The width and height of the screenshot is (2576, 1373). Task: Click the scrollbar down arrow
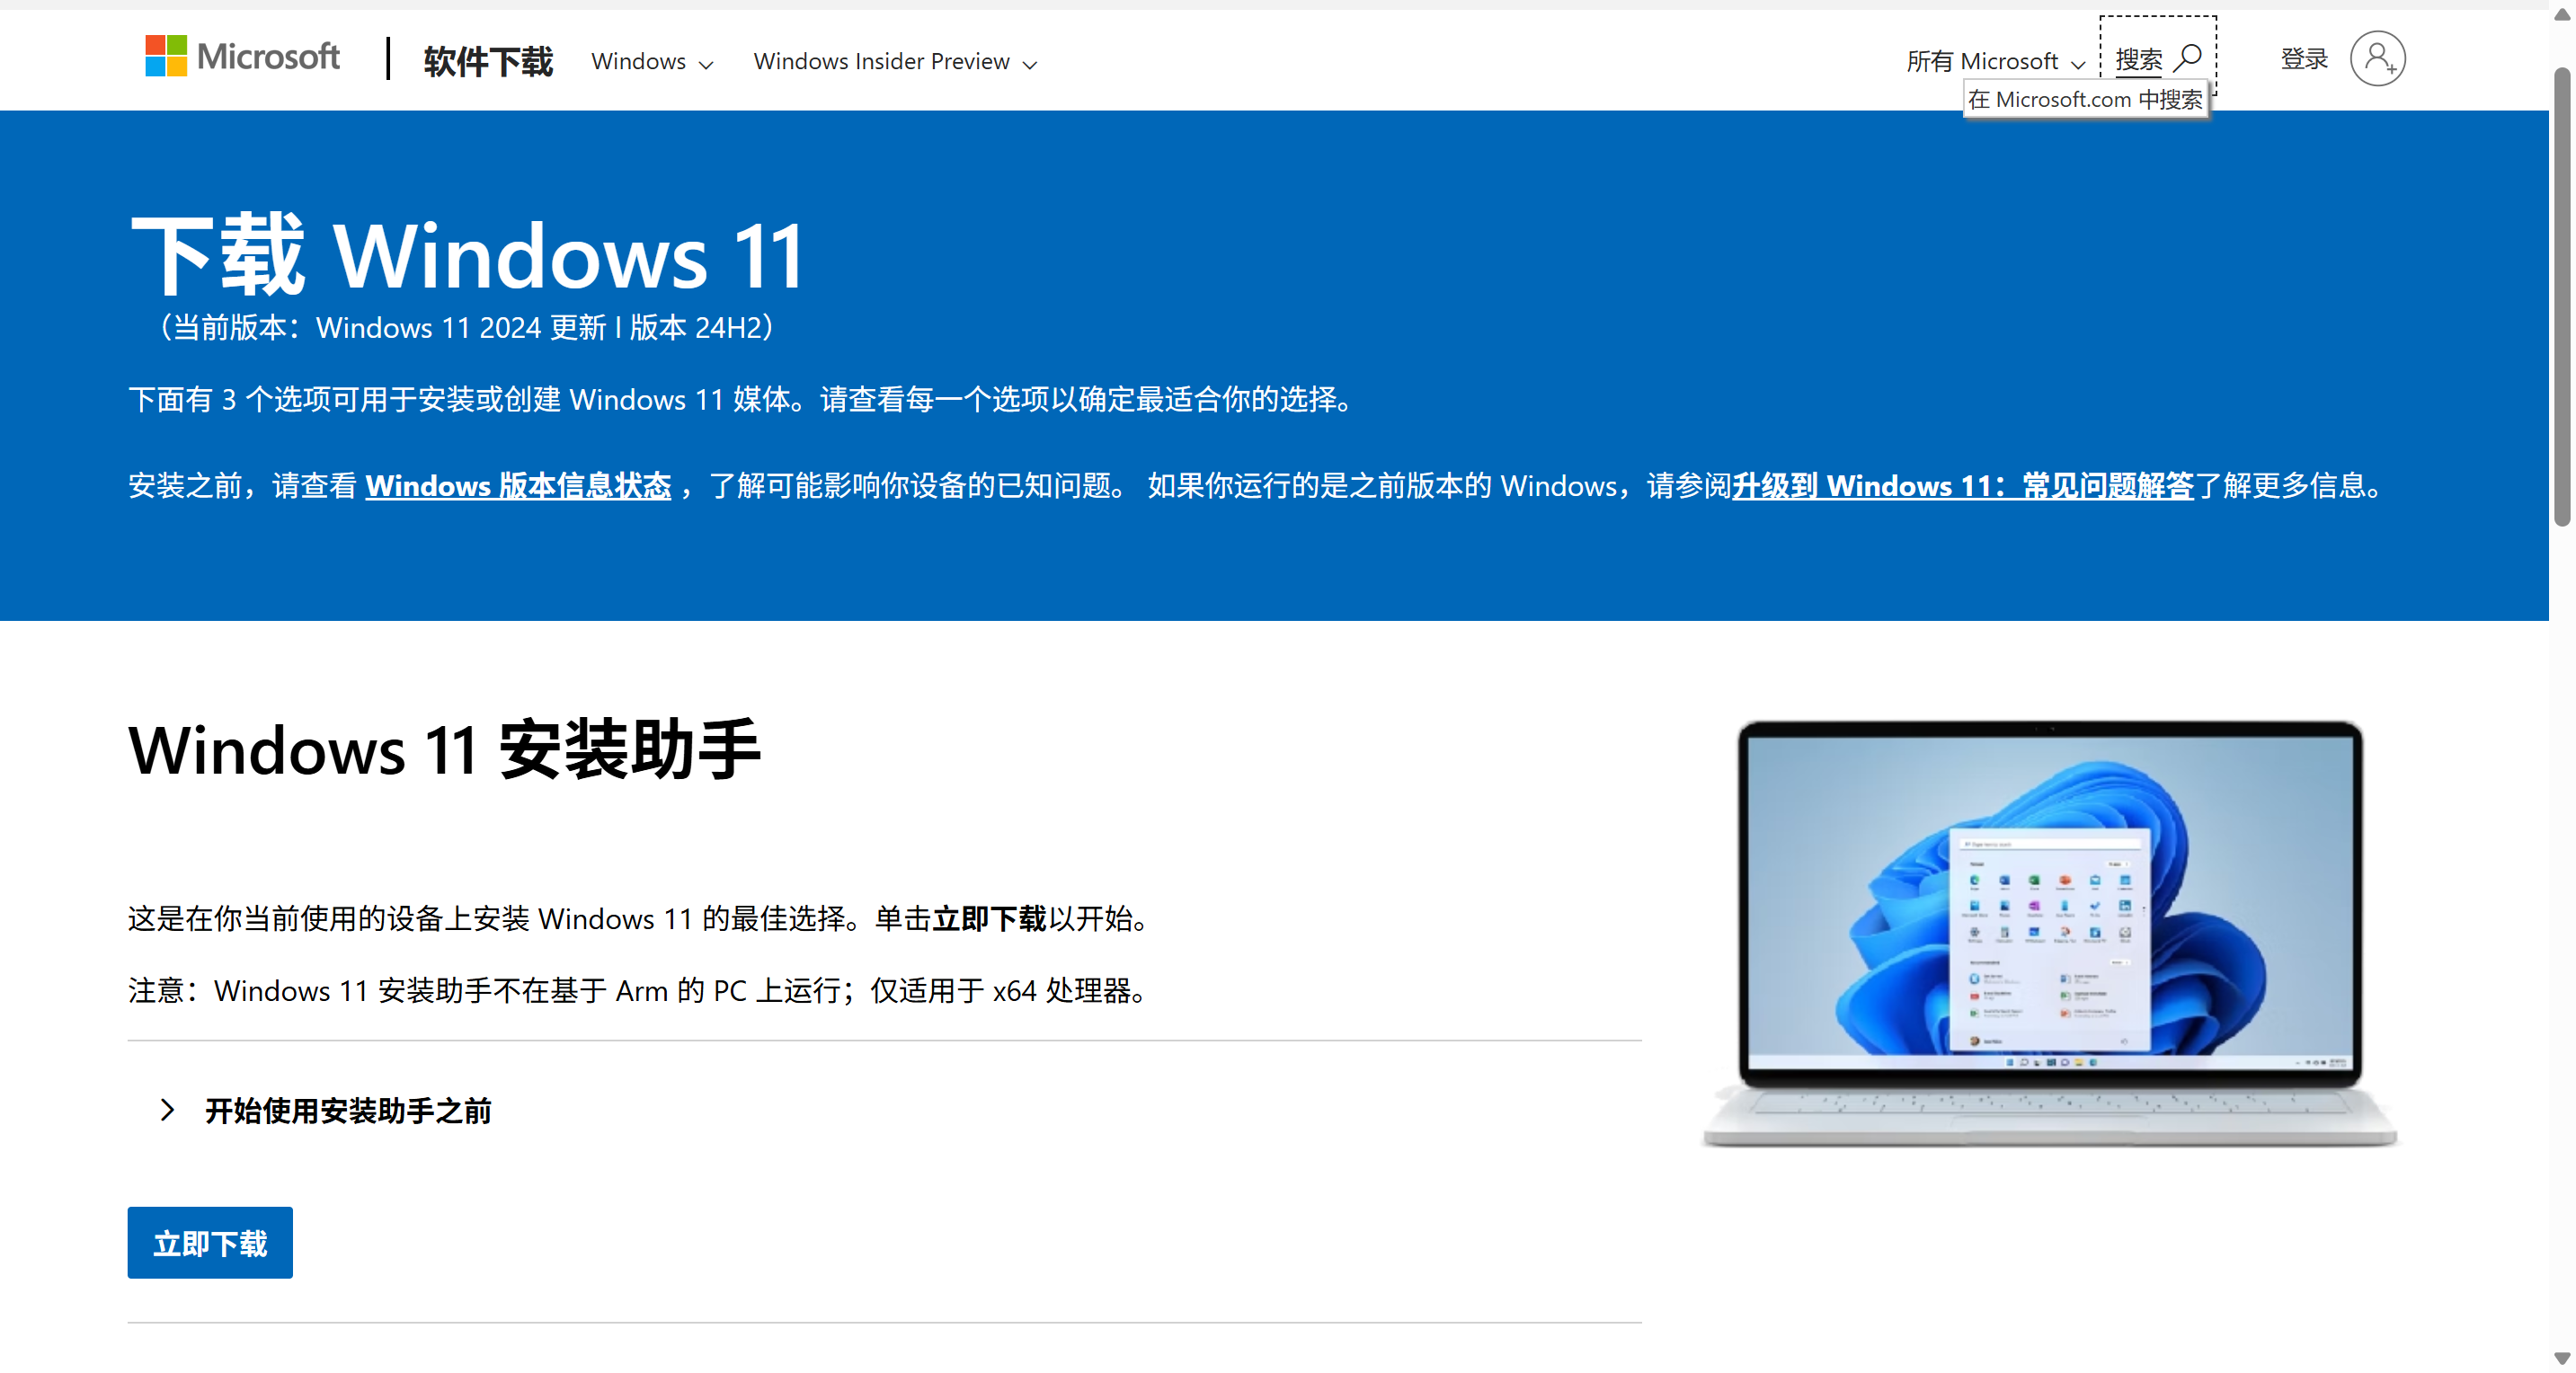pyautogui.click(x=2562, y=1358)
